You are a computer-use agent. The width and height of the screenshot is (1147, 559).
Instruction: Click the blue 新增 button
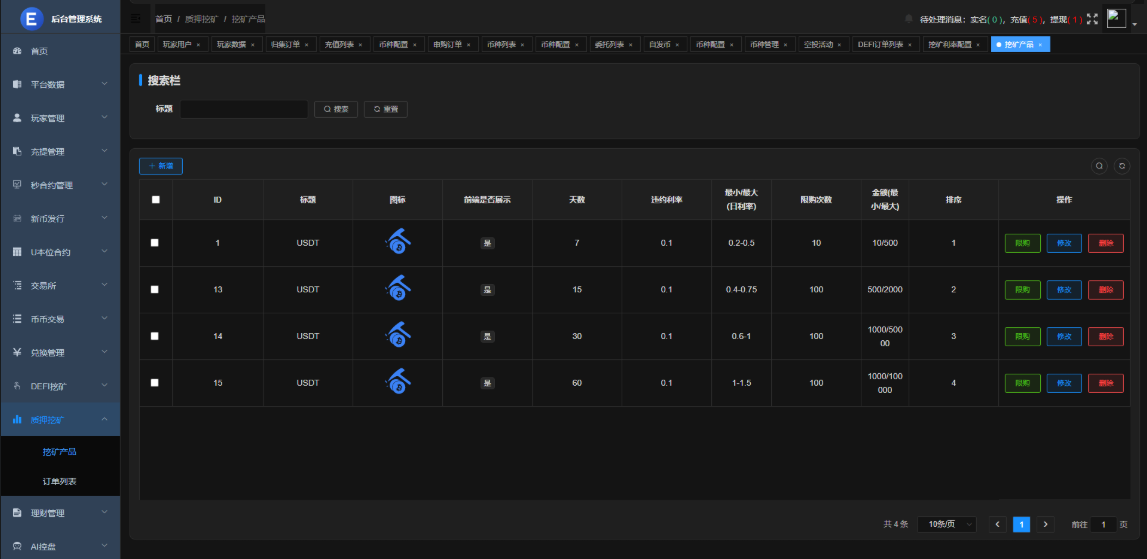[161, 166]
